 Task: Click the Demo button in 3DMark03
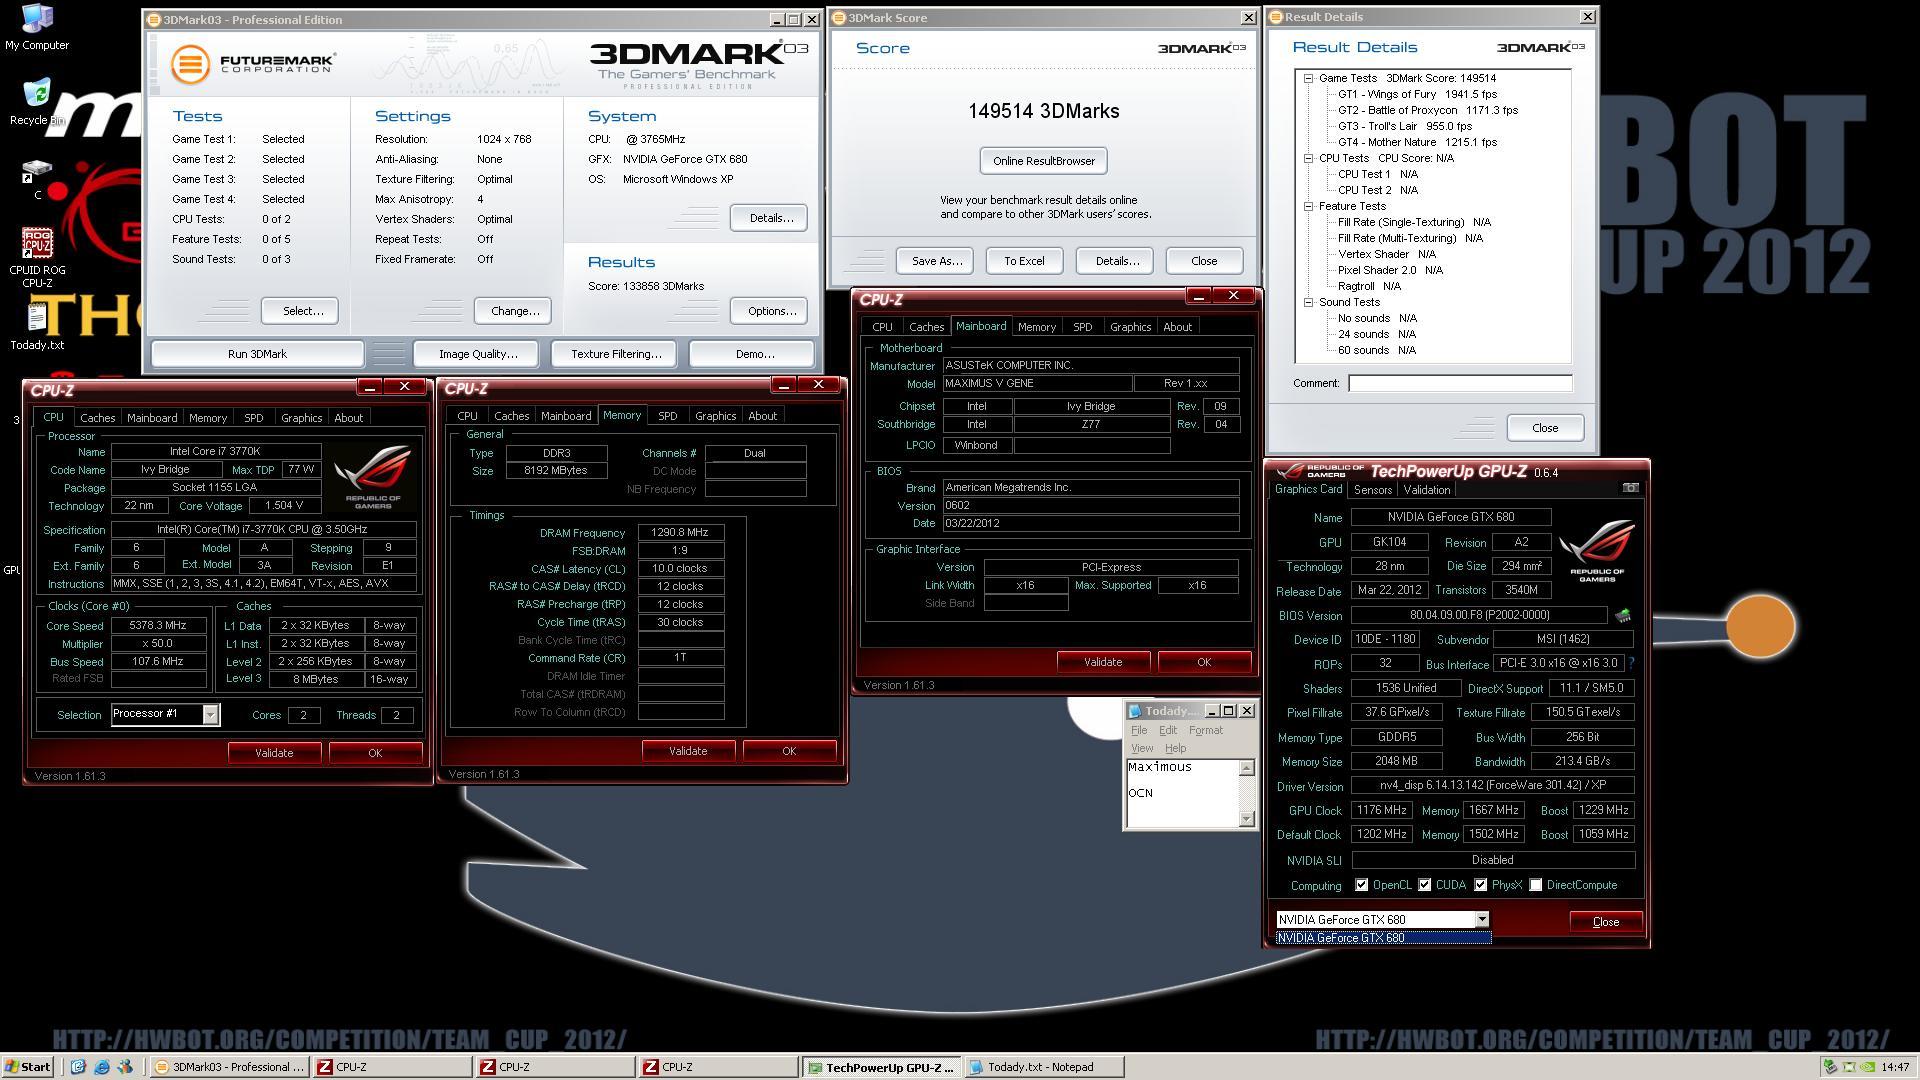coord(754,354)
